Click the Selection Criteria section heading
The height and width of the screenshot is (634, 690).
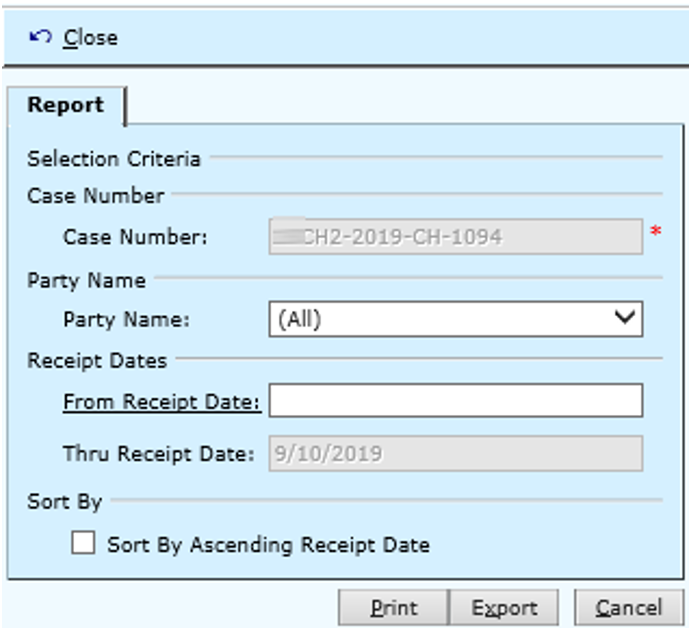tap(114, 159)
